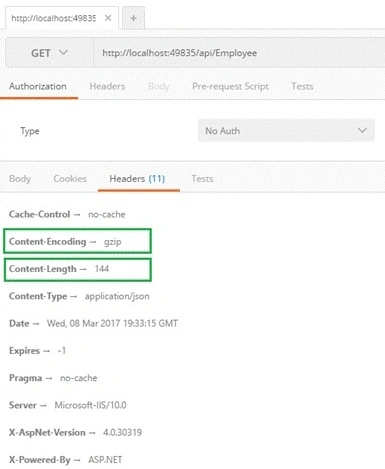
Task: Select the response Headers (11) tab
Action: tap(137, 179)
